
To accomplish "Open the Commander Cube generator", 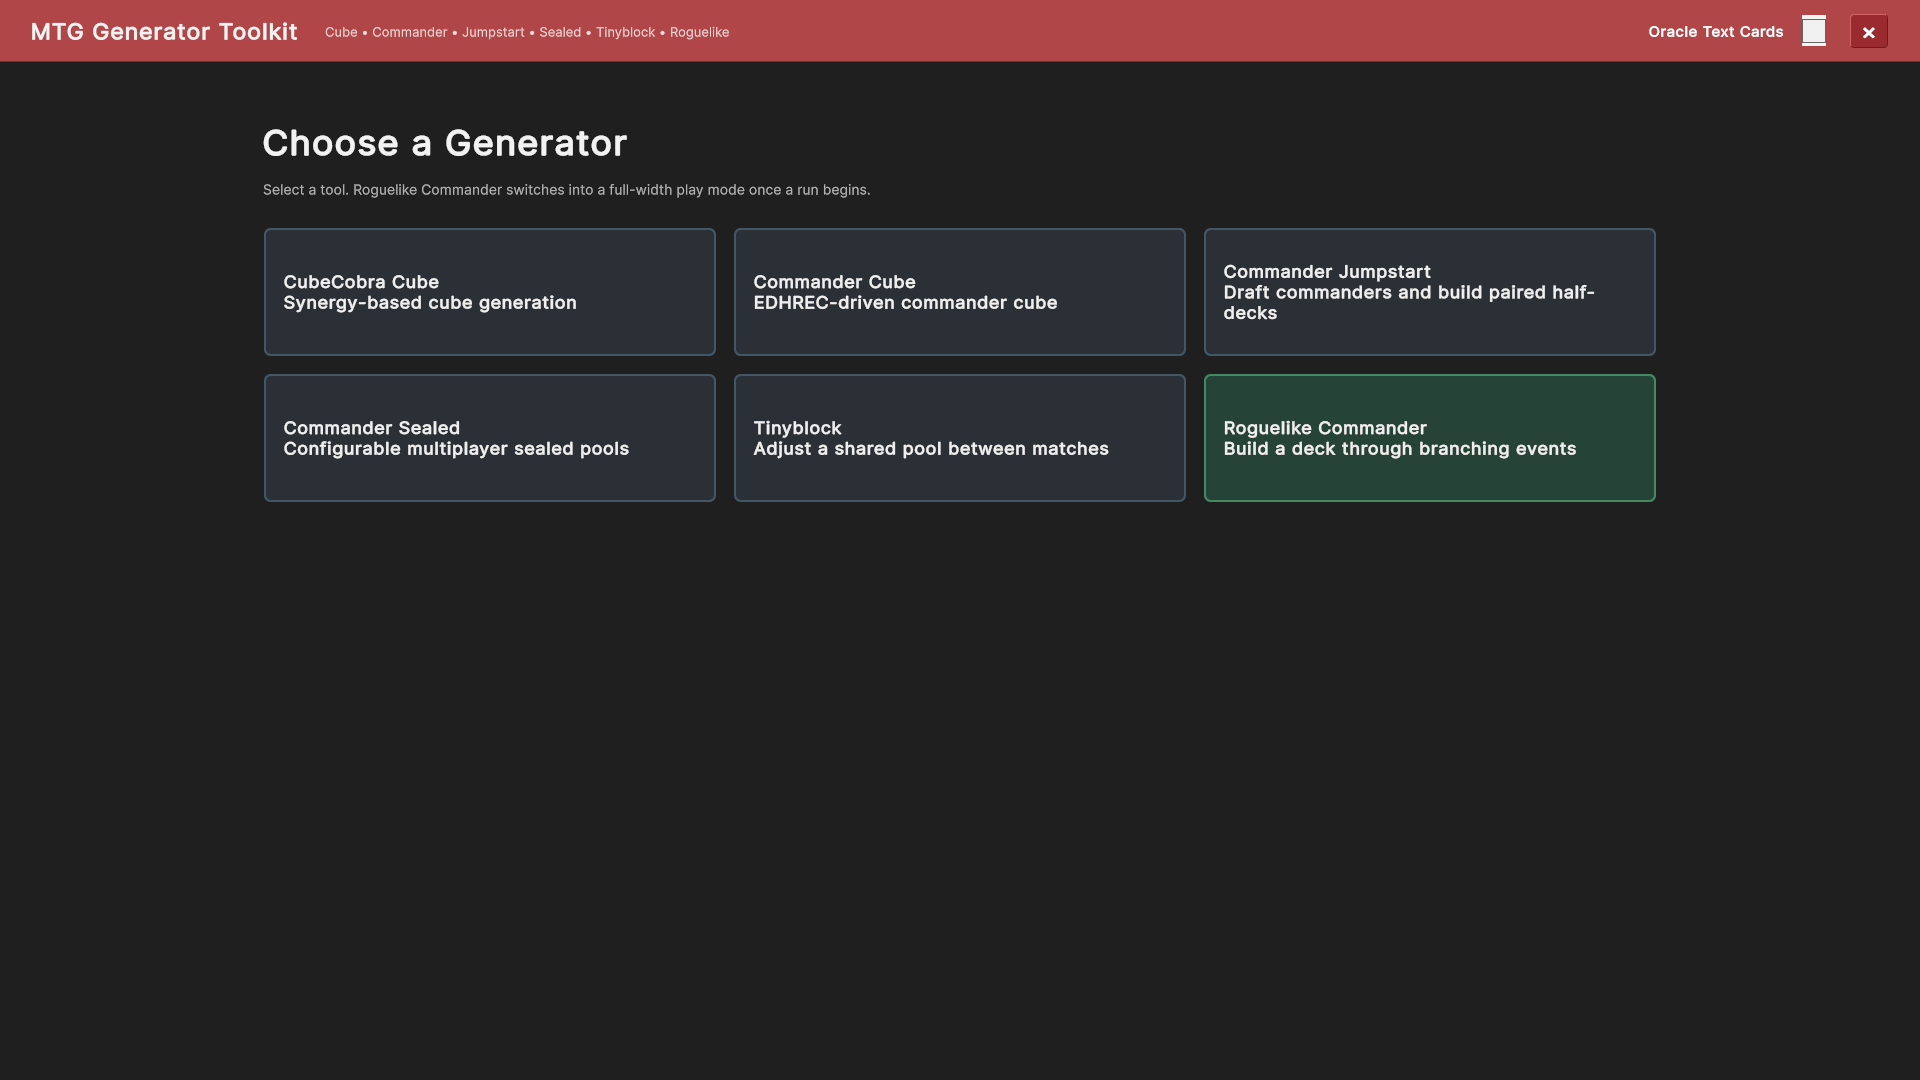I will [x=960, y=292].
